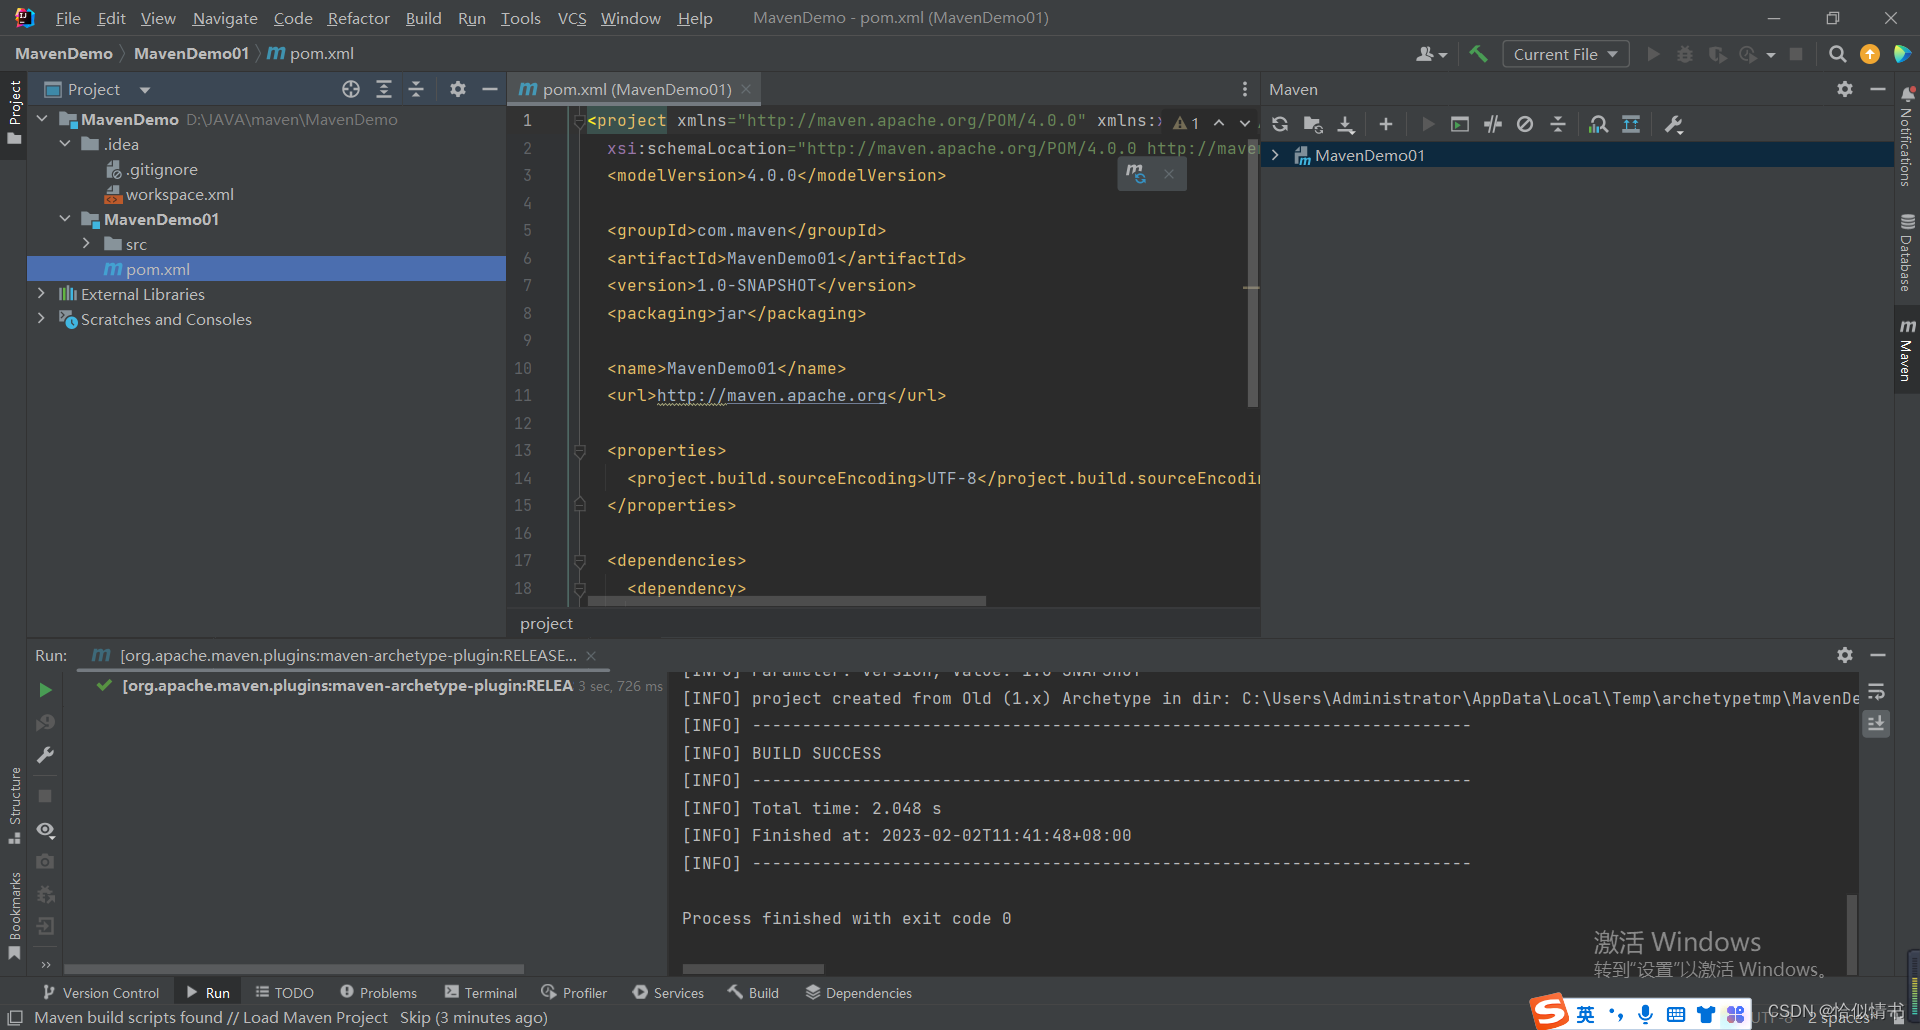Open the Current File run configuration dropdown
The width and height of the screenshot is (1920, 1030).
[x=1565, y=54]
